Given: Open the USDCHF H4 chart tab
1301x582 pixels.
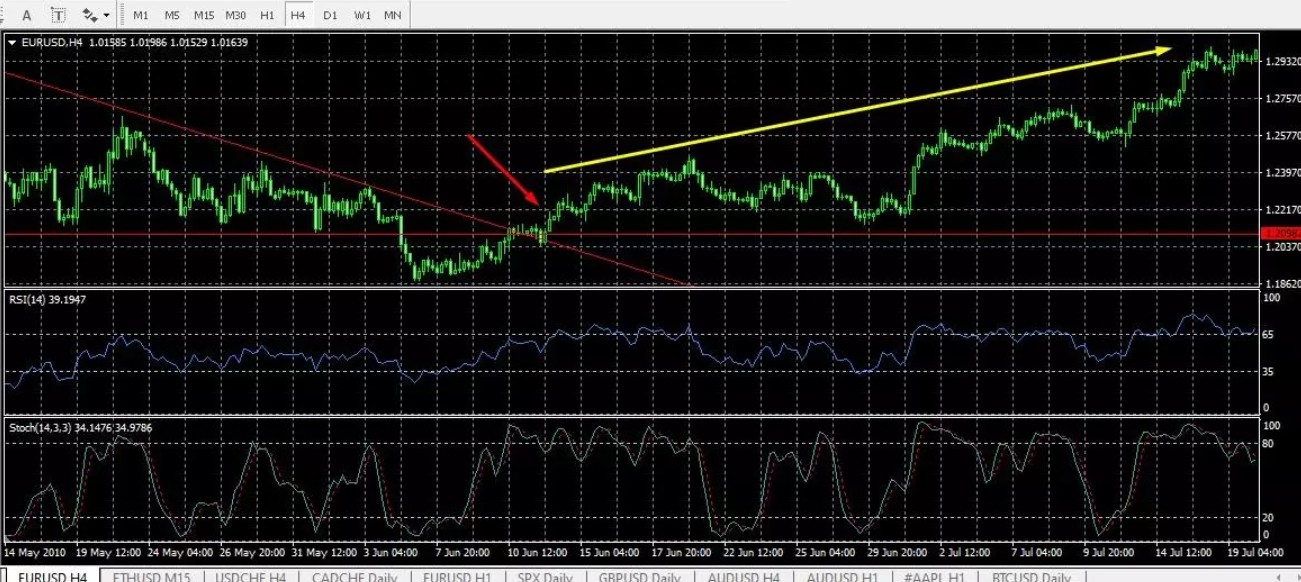Looking at the screenshot, I should coord(251,576).
